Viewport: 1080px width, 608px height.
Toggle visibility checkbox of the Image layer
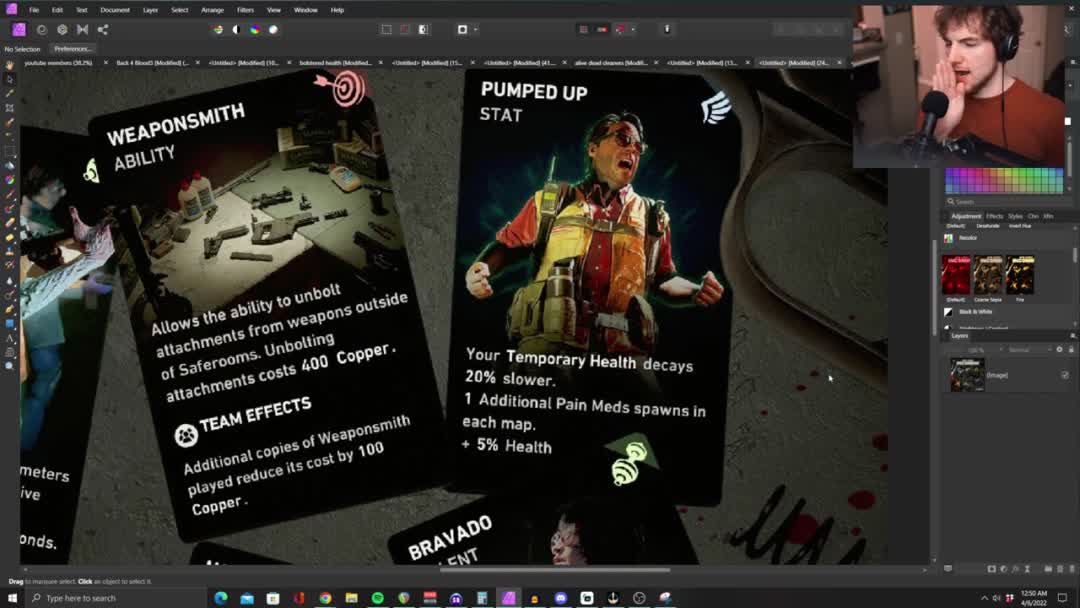(1064, 375)
